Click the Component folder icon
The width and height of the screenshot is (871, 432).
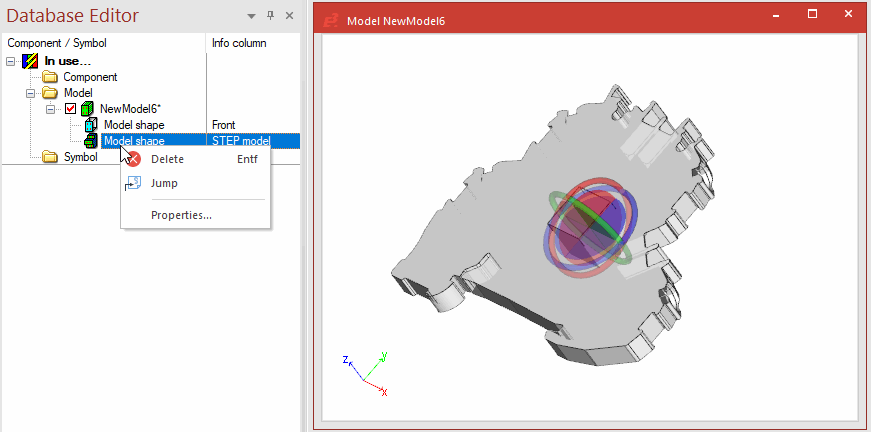(x=51, y=77)
